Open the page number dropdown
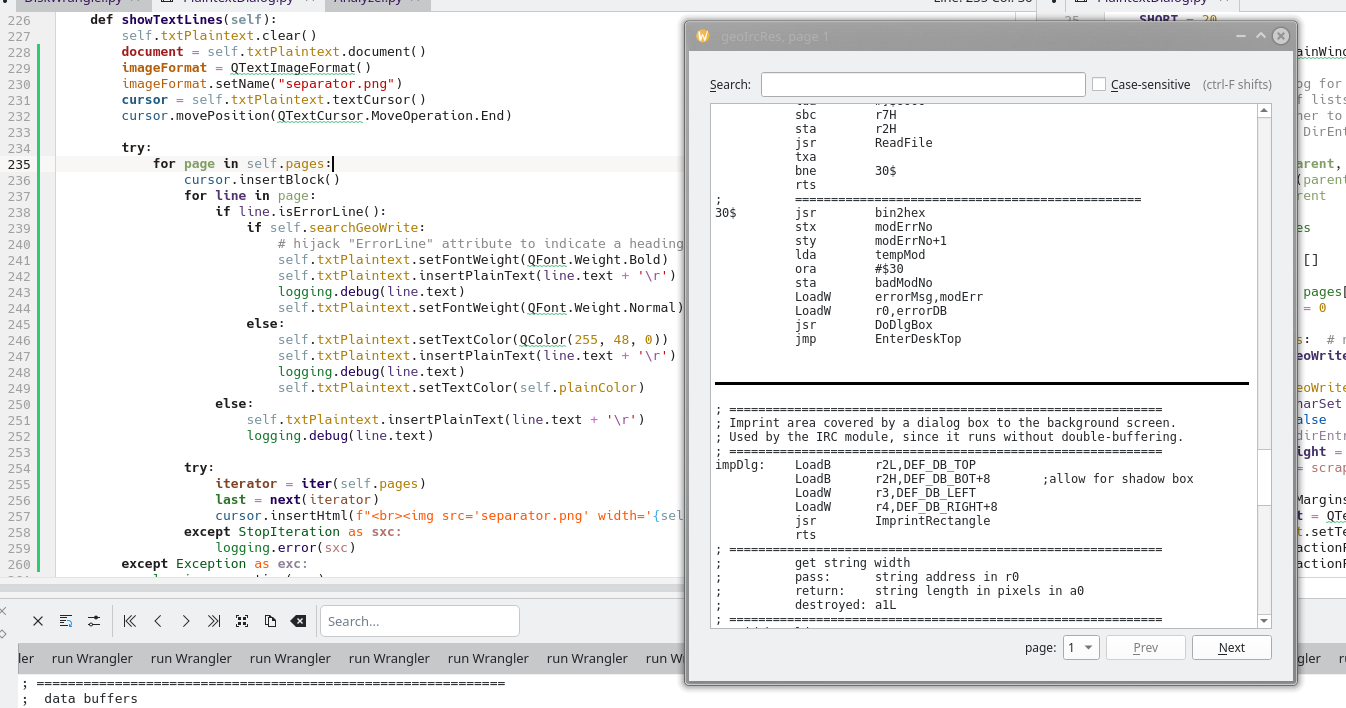1346x708 pixels. [x=1082, y=647]
